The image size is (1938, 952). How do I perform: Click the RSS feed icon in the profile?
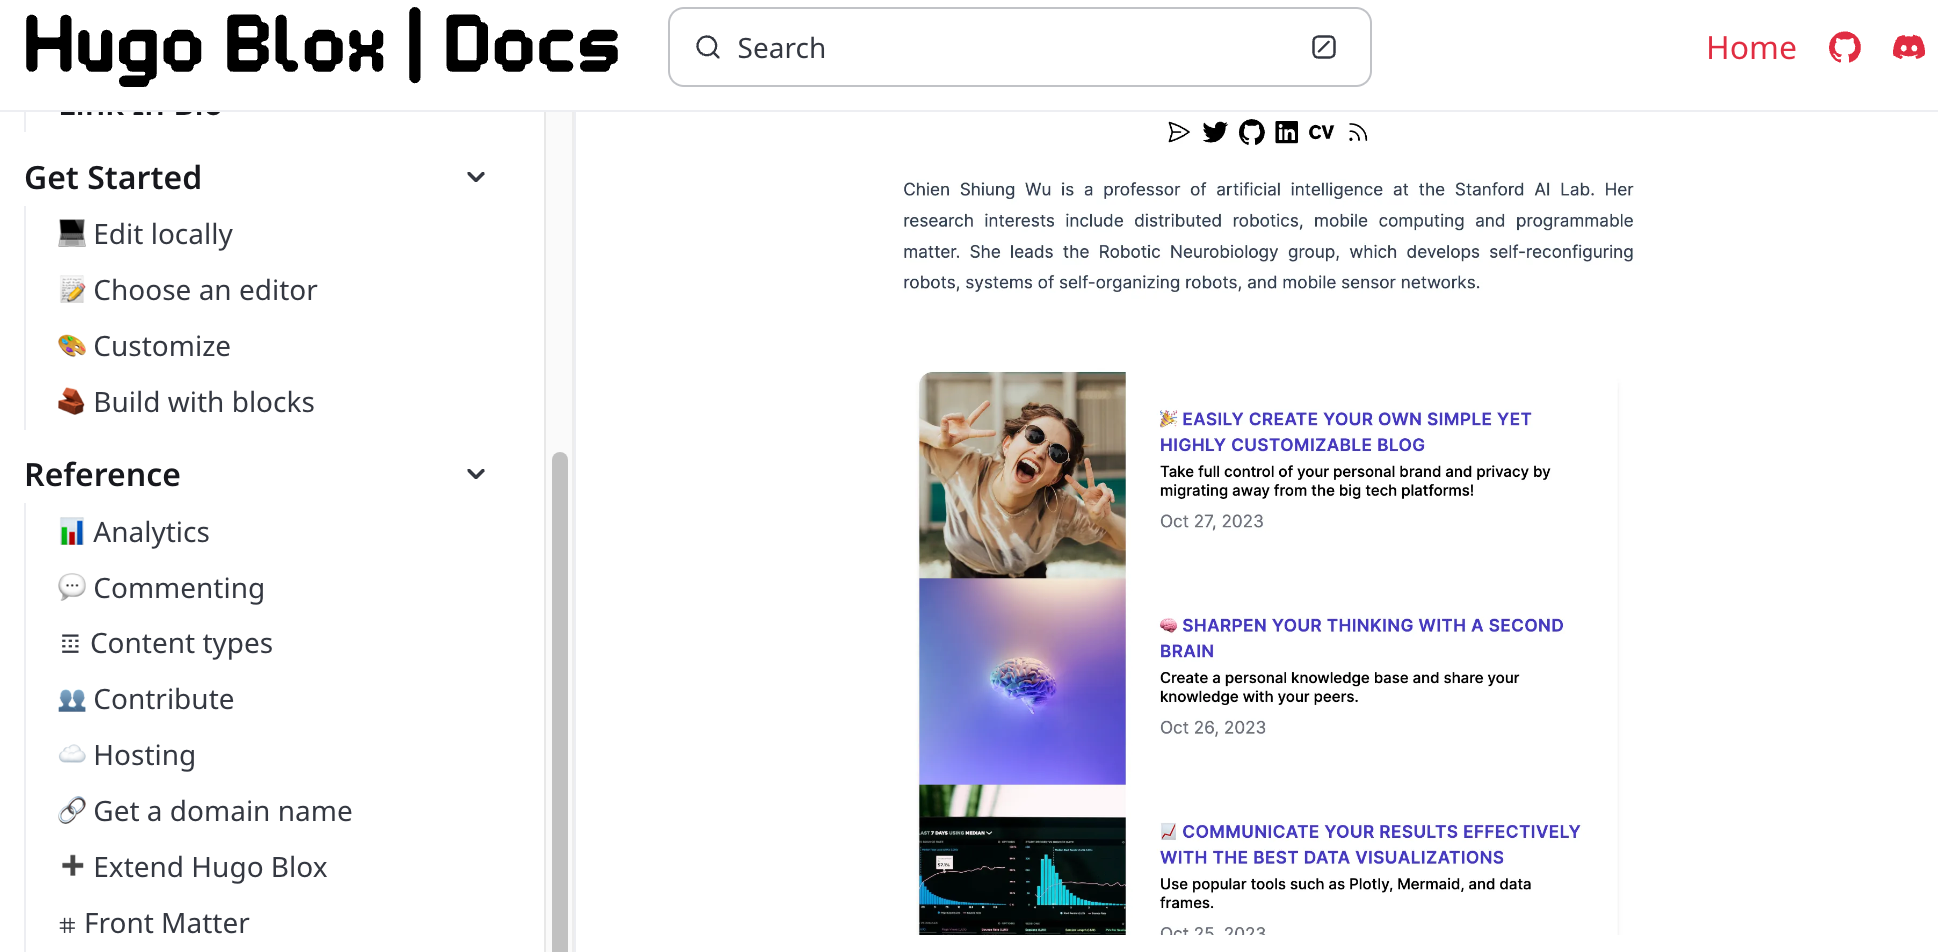(1357, 132)
